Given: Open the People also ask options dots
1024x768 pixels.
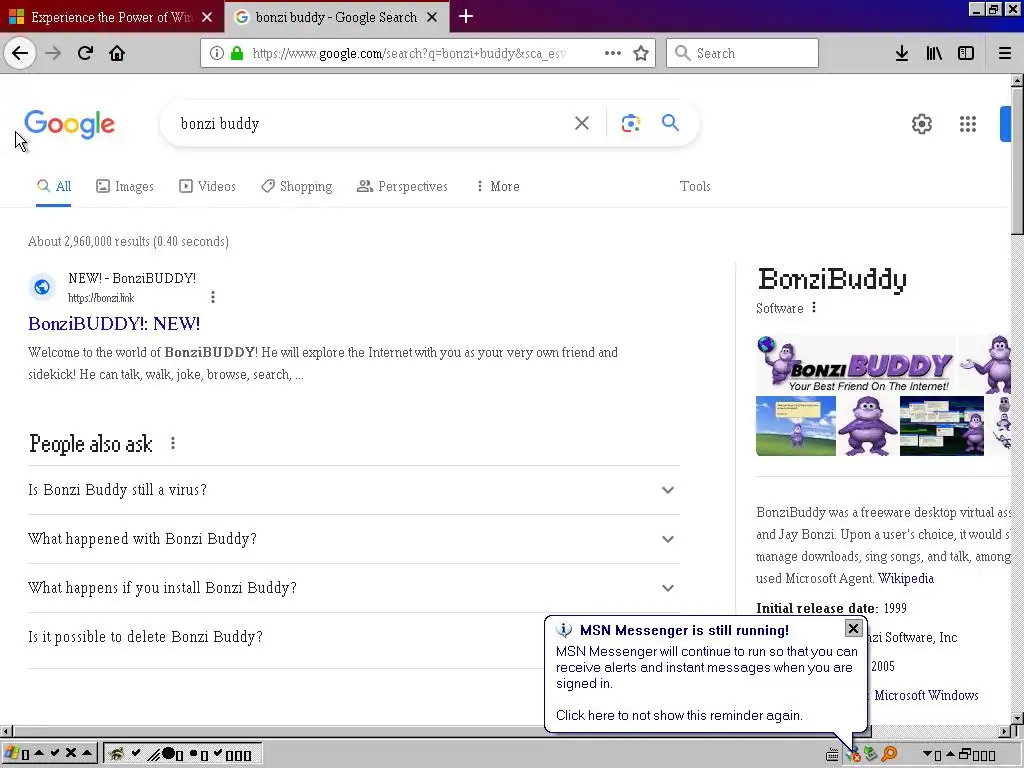Looking at the screenshot, I should (172, 443).
